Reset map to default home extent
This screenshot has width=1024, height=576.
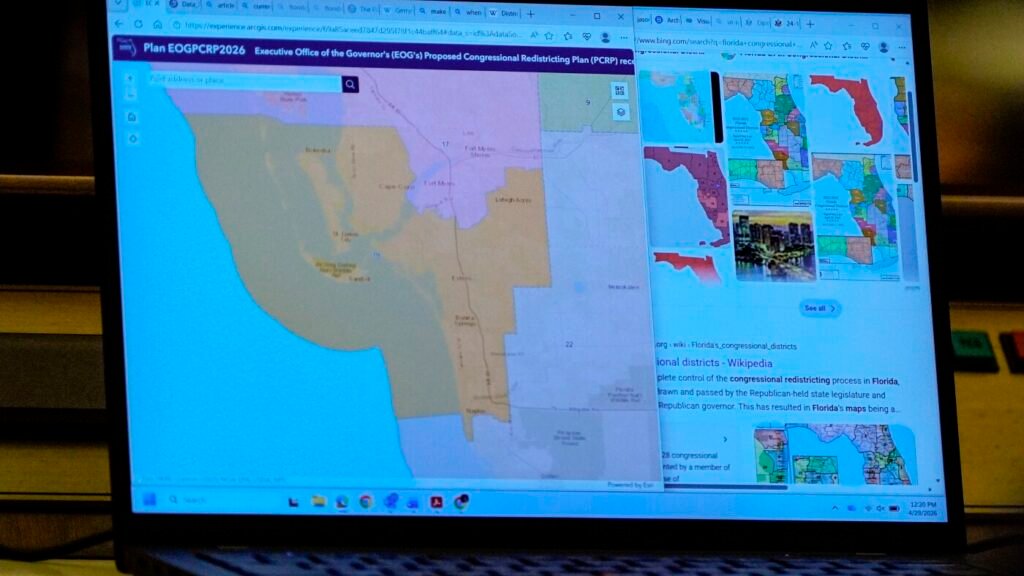132,117
